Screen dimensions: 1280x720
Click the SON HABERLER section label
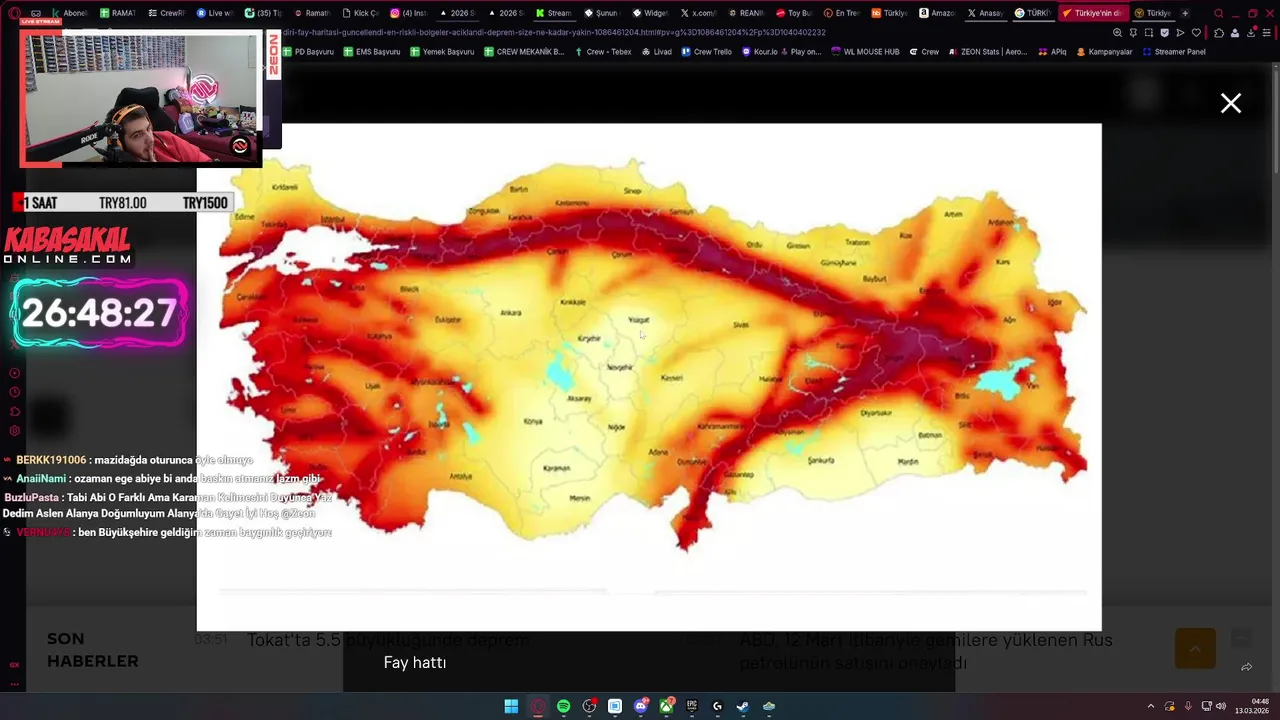click(x=93, y=650)
